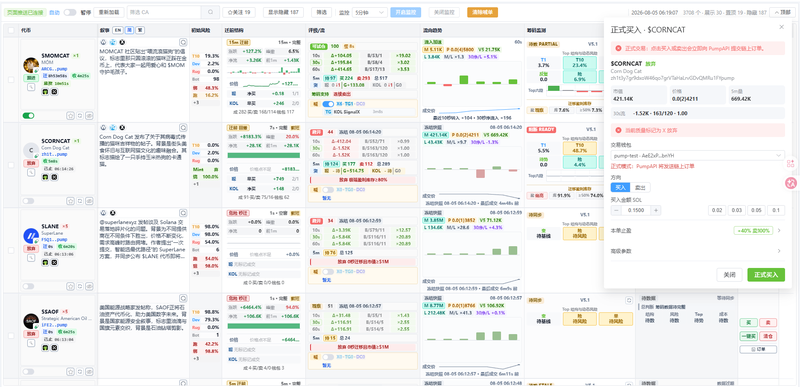Screen dimensions: 800x387
Task: Click the orange 清除喊单 button
Action: pos(482,12)
